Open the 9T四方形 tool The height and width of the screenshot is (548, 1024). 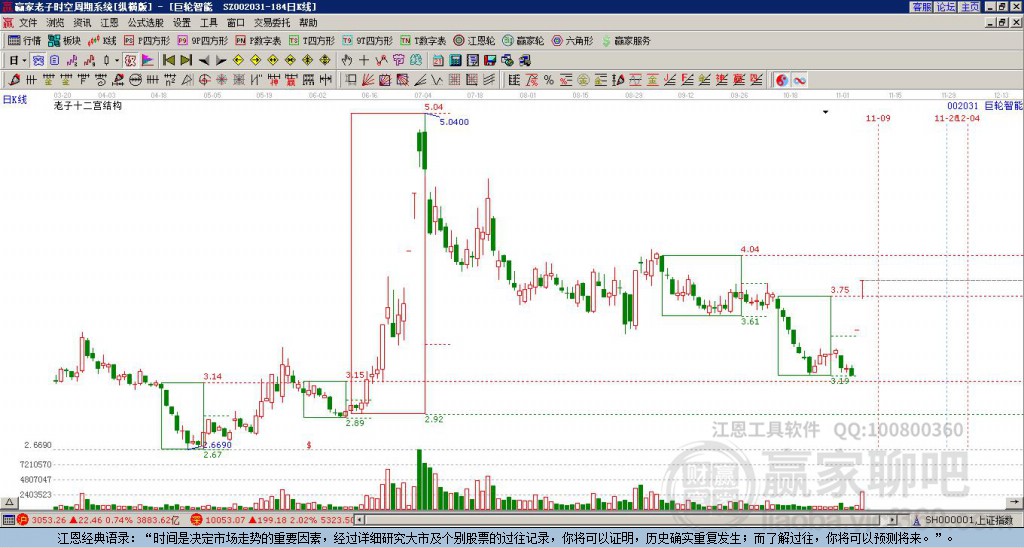click(367, 40)
